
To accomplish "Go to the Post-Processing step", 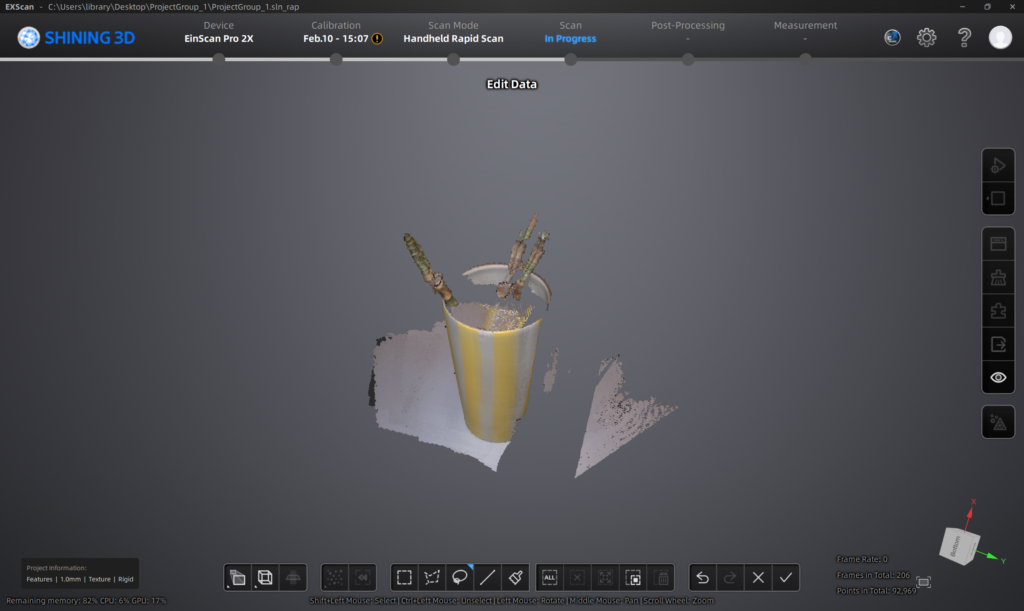I will point(687,32).
